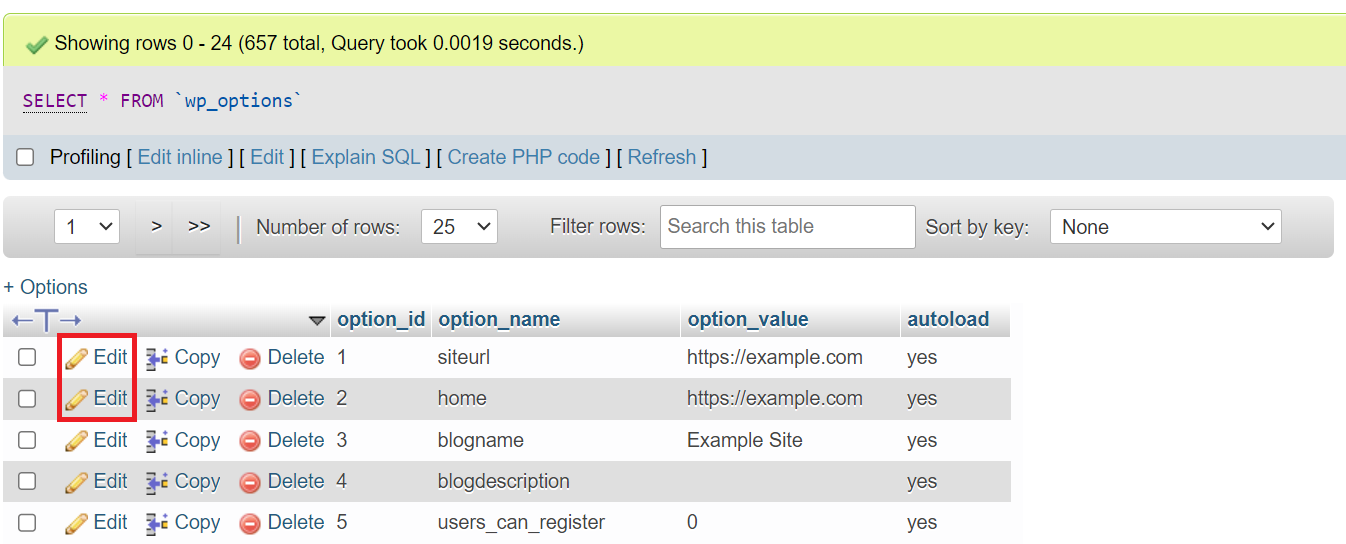Image resolution: width=1346 pixels, height=544 pixels.
Task: Sort by the autoload column header
Action: pyautogui.click(x=947, y=320)
